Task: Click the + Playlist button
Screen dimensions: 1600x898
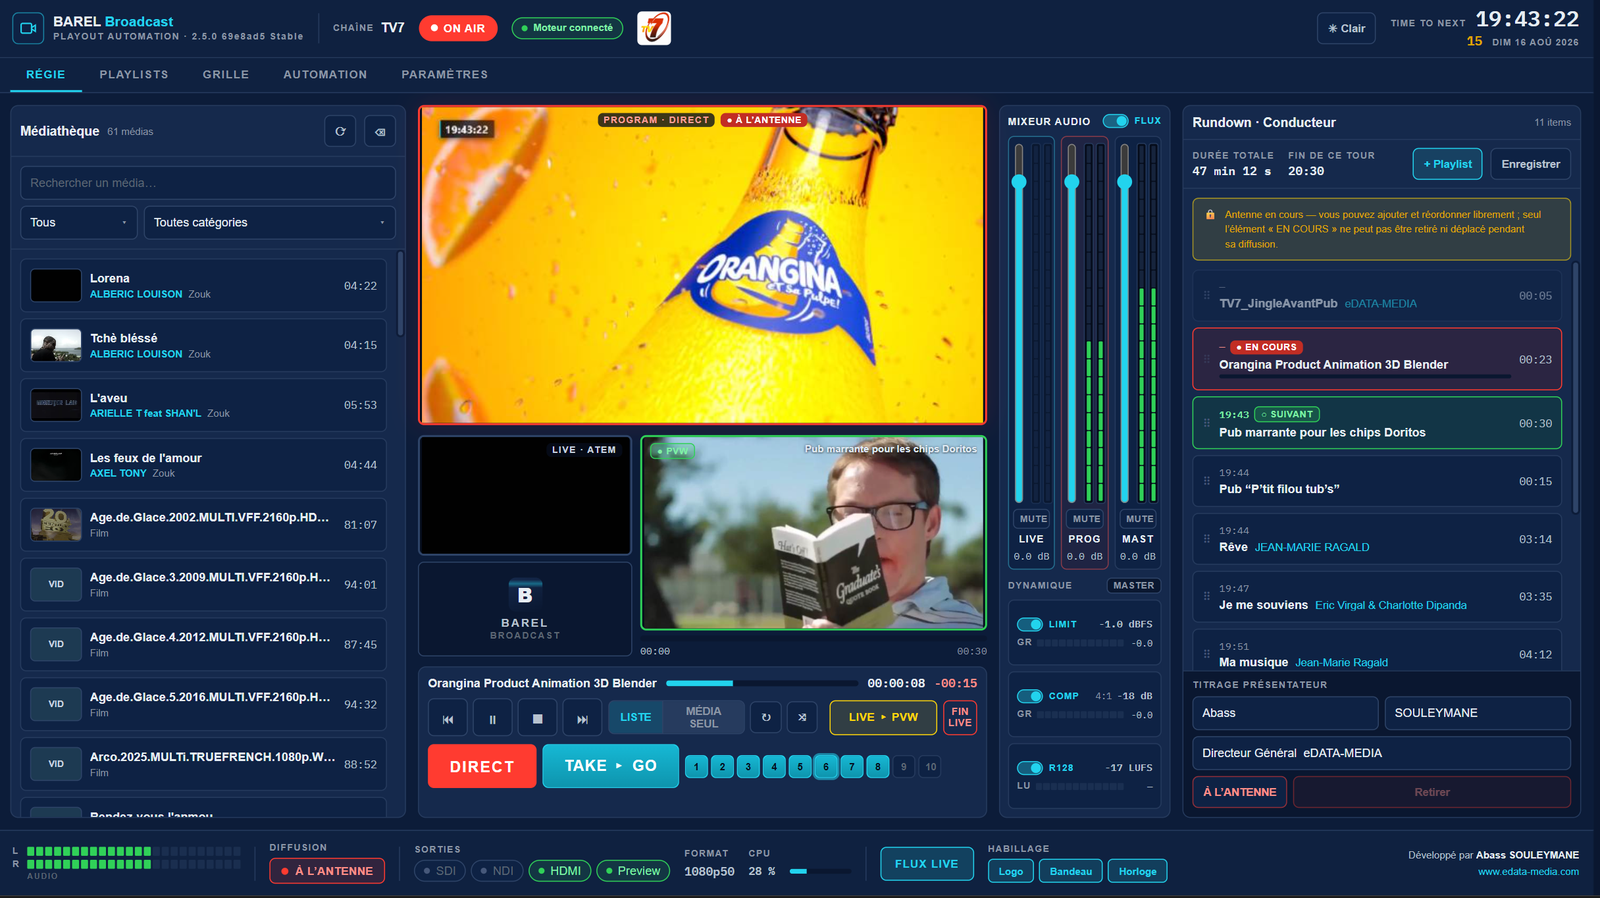Action: pos(1447,164)
